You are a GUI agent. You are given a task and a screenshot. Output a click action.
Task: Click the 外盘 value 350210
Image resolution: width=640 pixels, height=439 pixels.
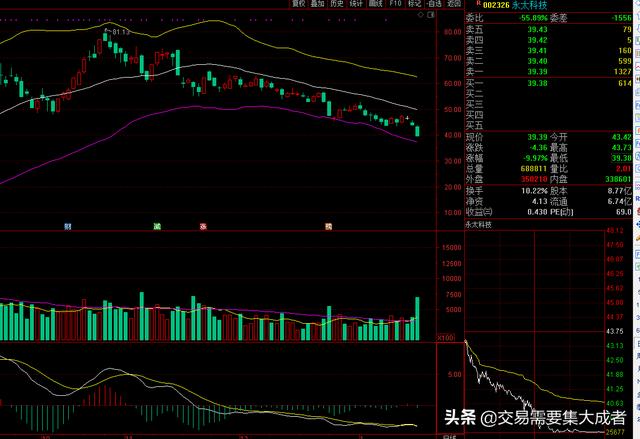point(534,180)
